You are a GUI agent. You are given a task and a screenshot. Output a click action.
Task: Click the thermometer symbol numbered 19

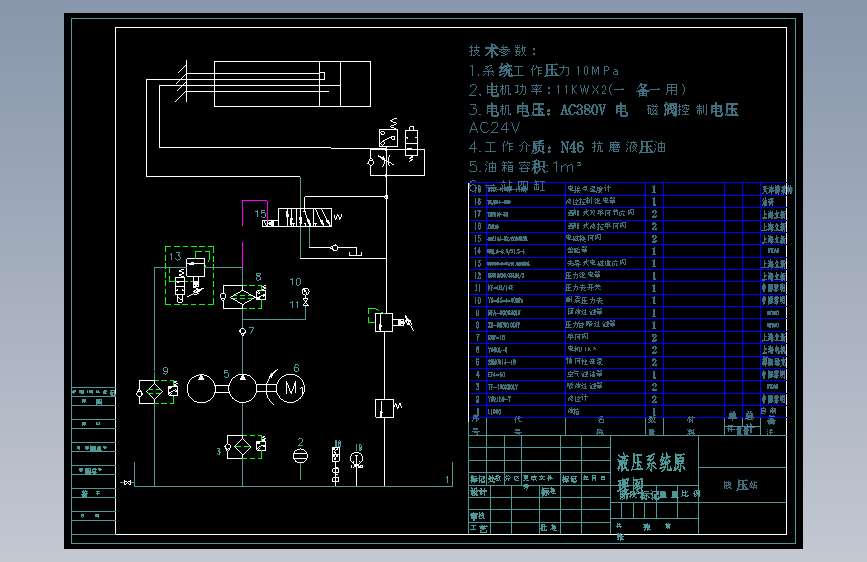[x=357, y=459]
